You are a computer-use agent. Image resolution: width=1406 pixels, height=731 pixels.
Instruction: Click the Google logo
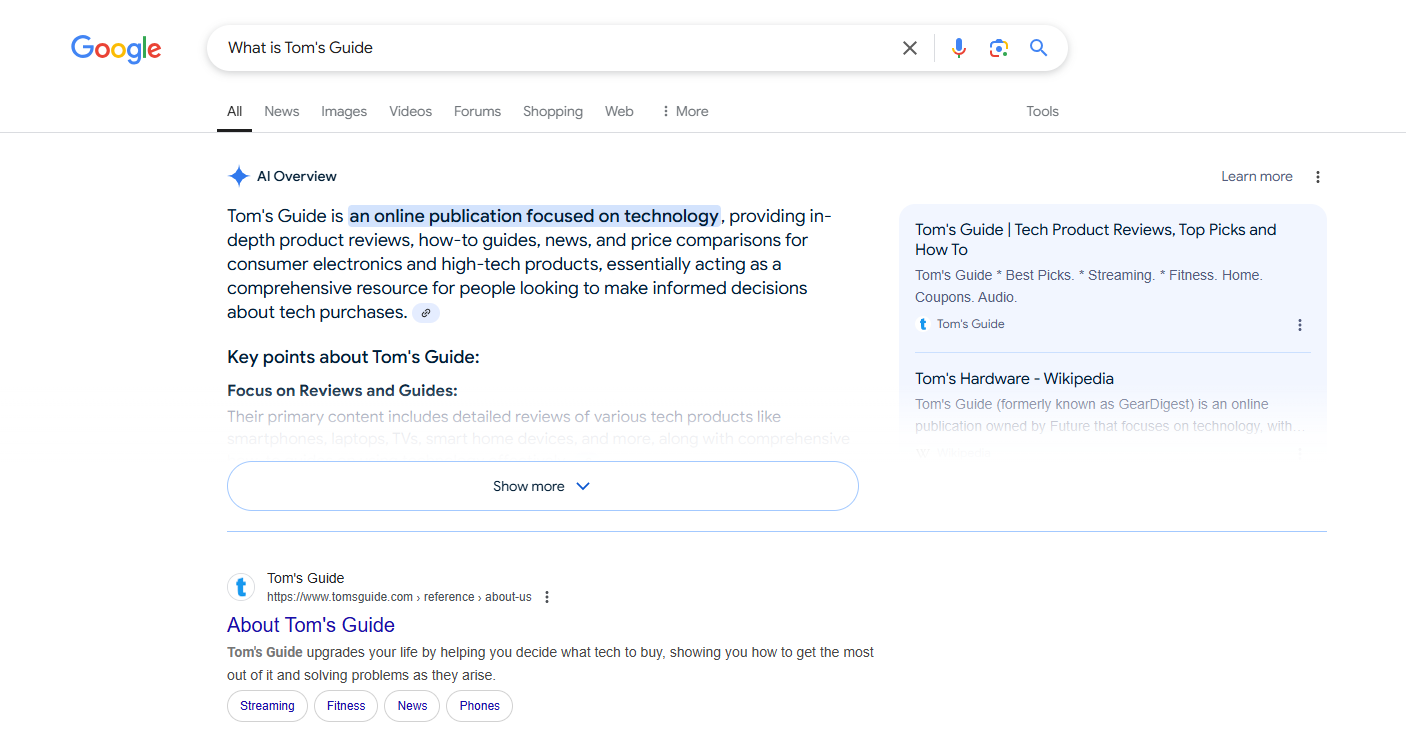116,48
